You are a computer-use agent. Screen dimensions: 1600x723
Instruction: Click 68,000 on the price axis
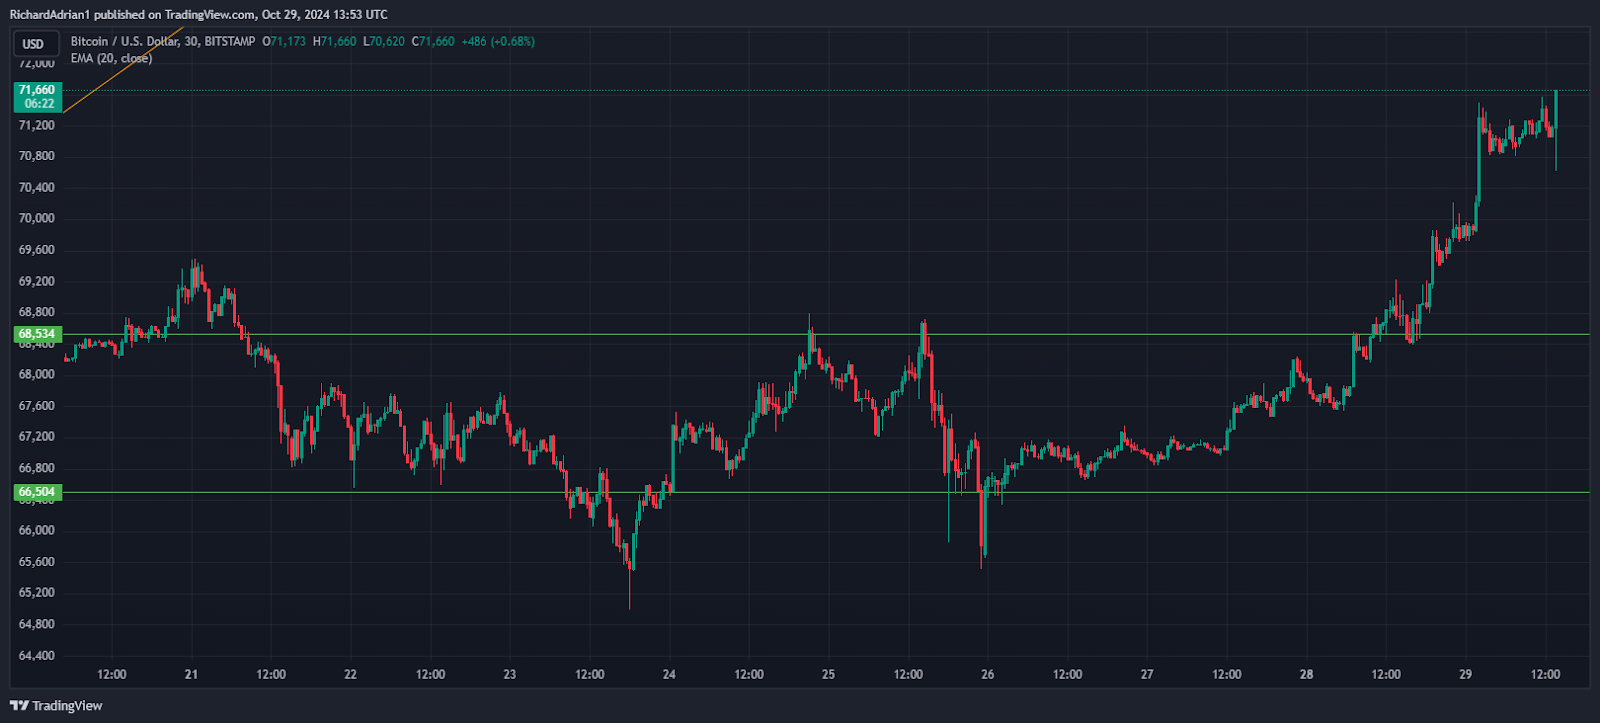coord(37,374)
